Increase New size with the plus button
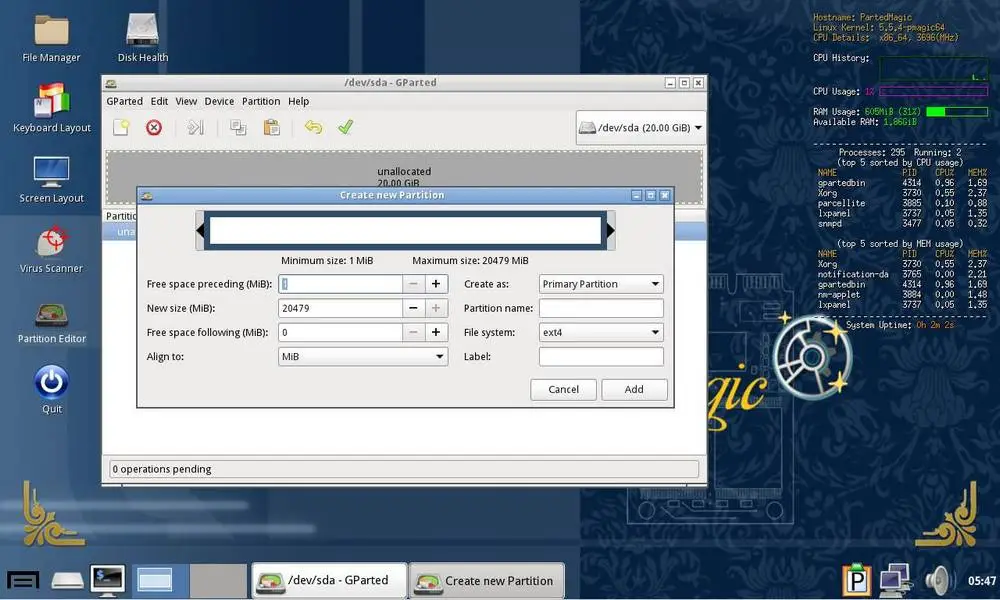Screen dimensions: 1000x600 point(436,308)
